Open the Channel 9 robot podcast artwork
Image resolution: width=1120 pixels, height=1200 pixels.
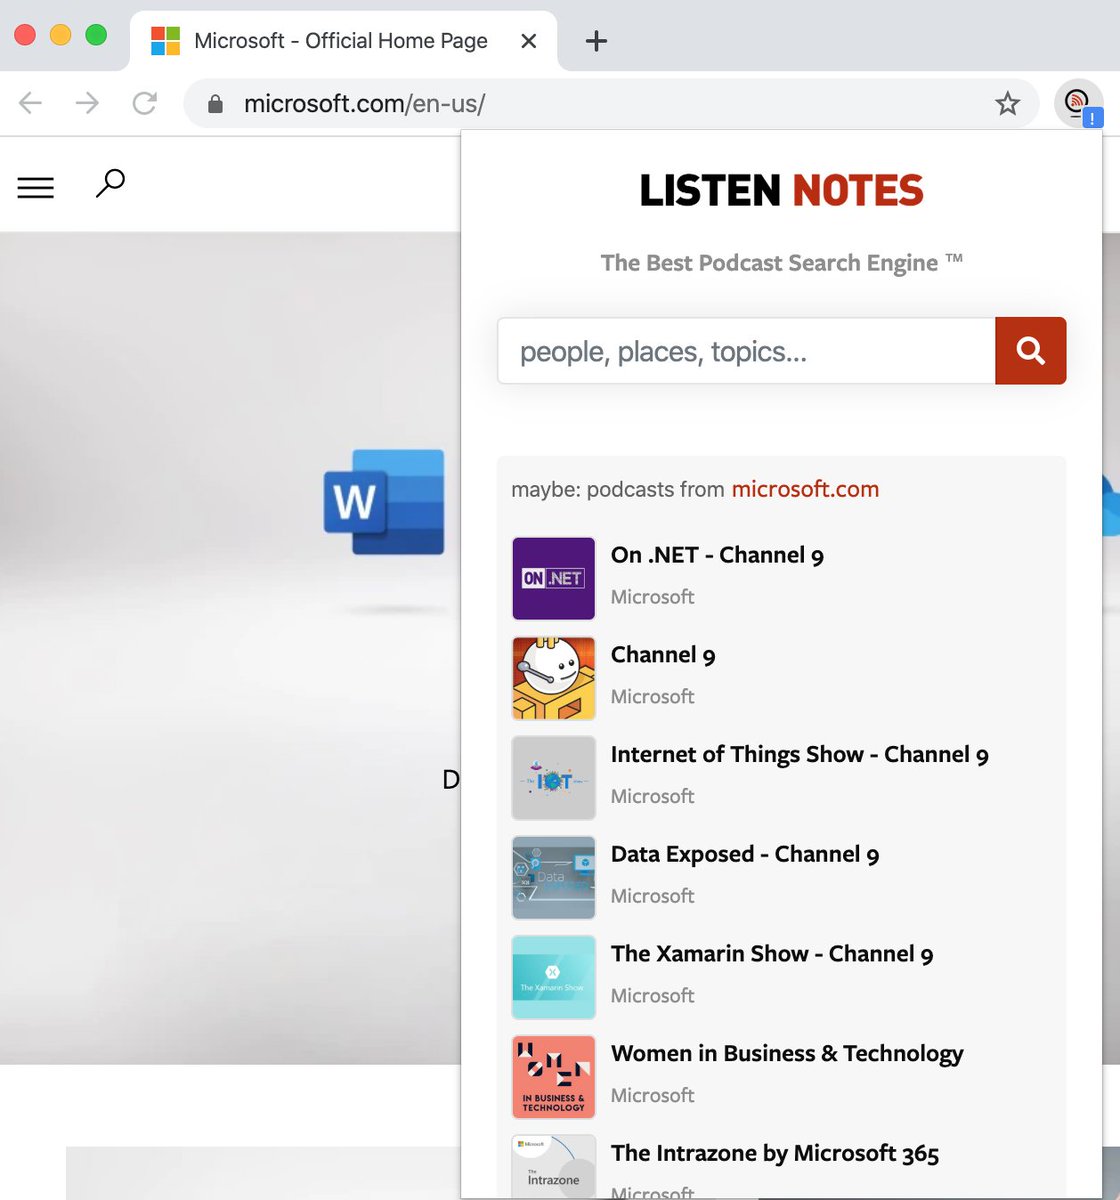click(554, 678)
